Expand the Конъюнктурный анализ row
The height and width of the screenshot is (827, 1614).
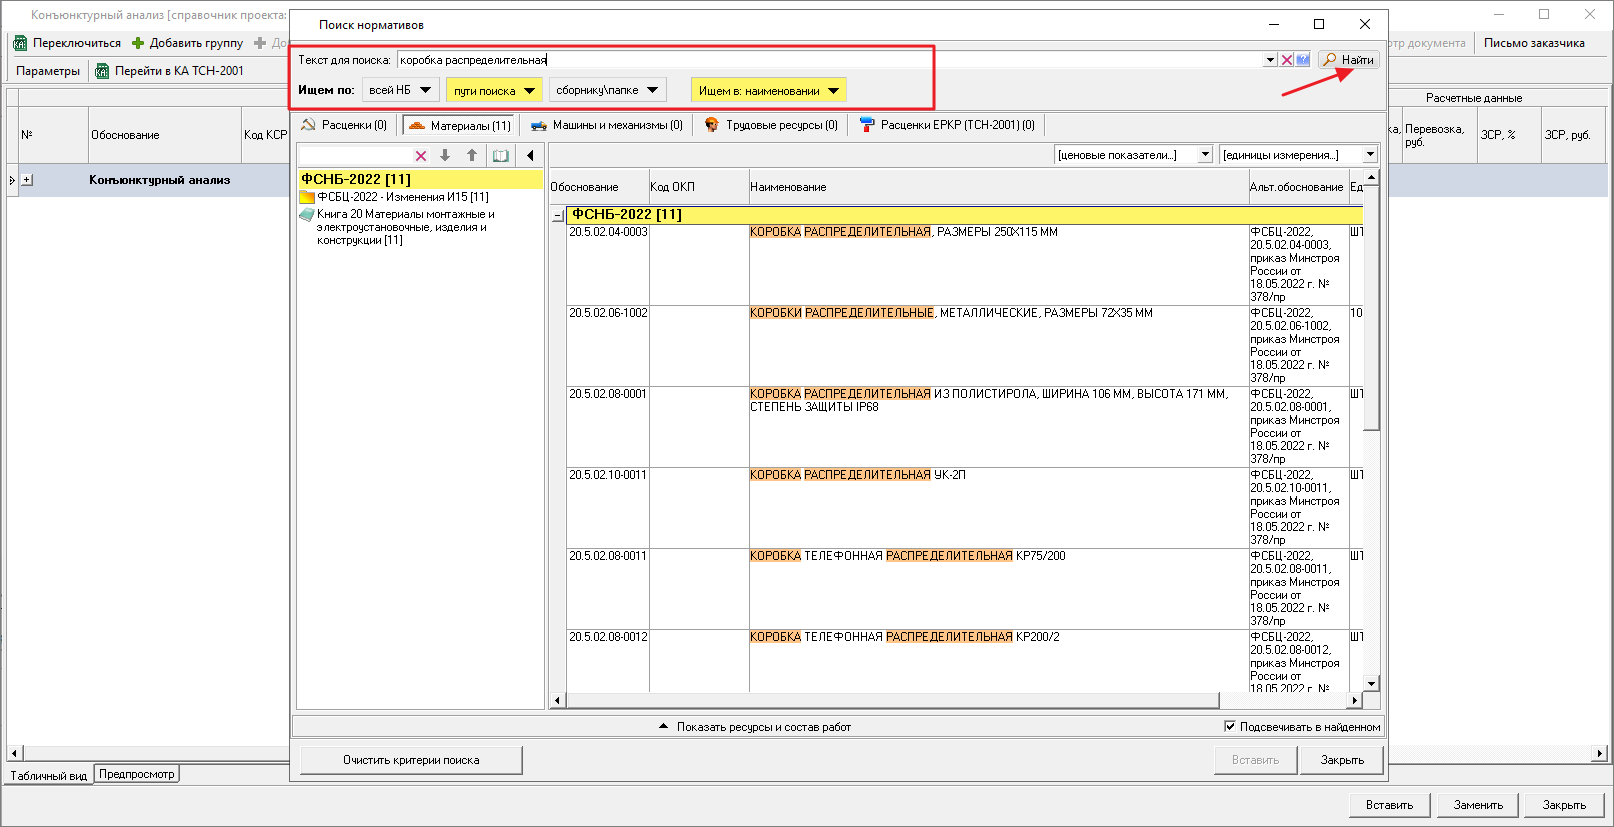(x=27, y=180)
